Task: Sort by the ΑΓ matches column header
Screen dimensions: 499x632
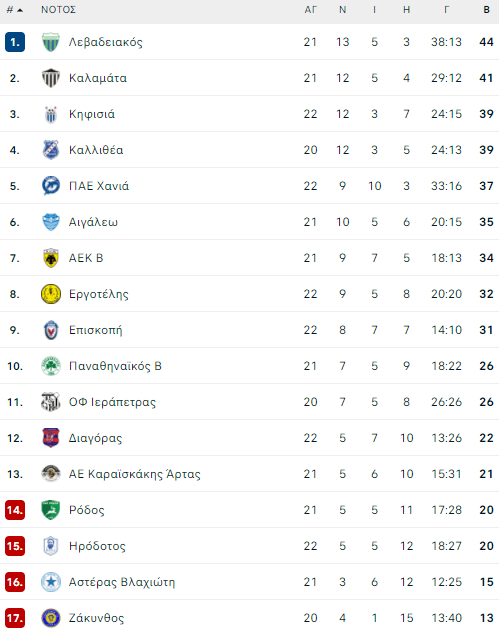Action: pyautogui.click(x=310, y=10)
